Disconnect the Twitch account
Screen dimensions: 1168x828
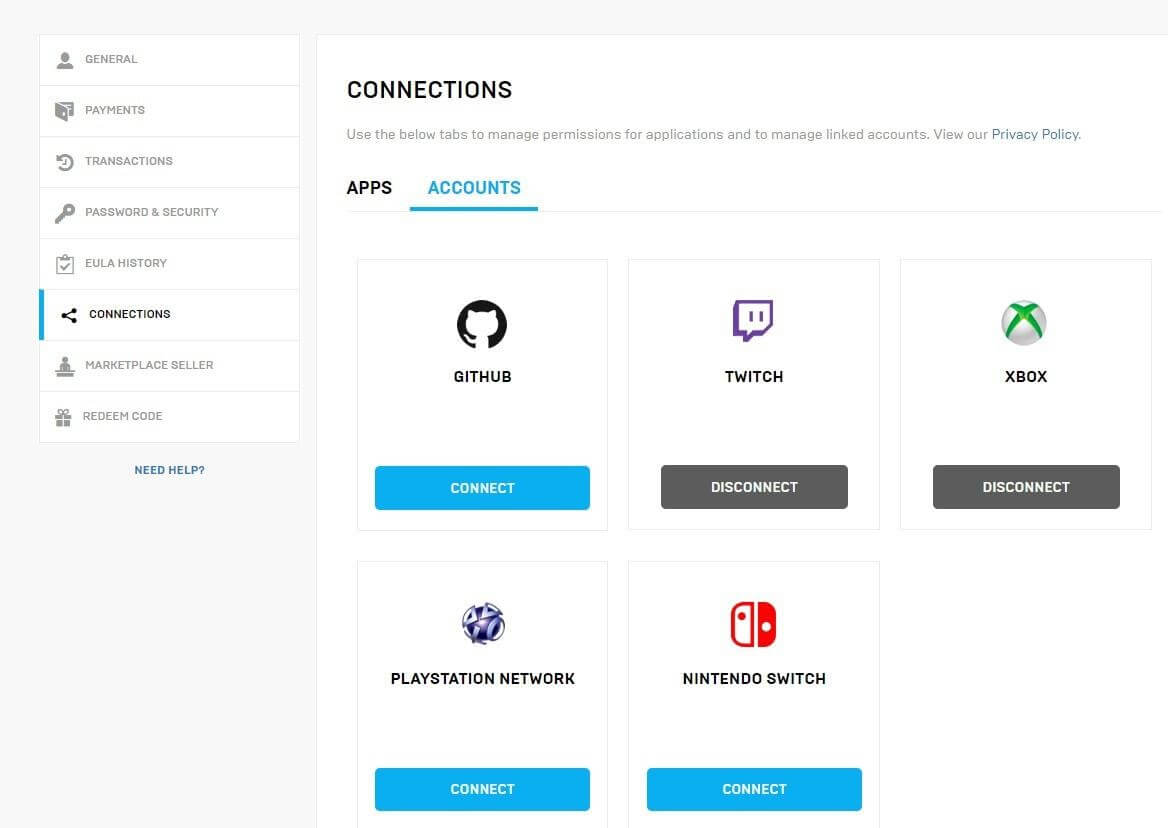[x=754, y=487]
